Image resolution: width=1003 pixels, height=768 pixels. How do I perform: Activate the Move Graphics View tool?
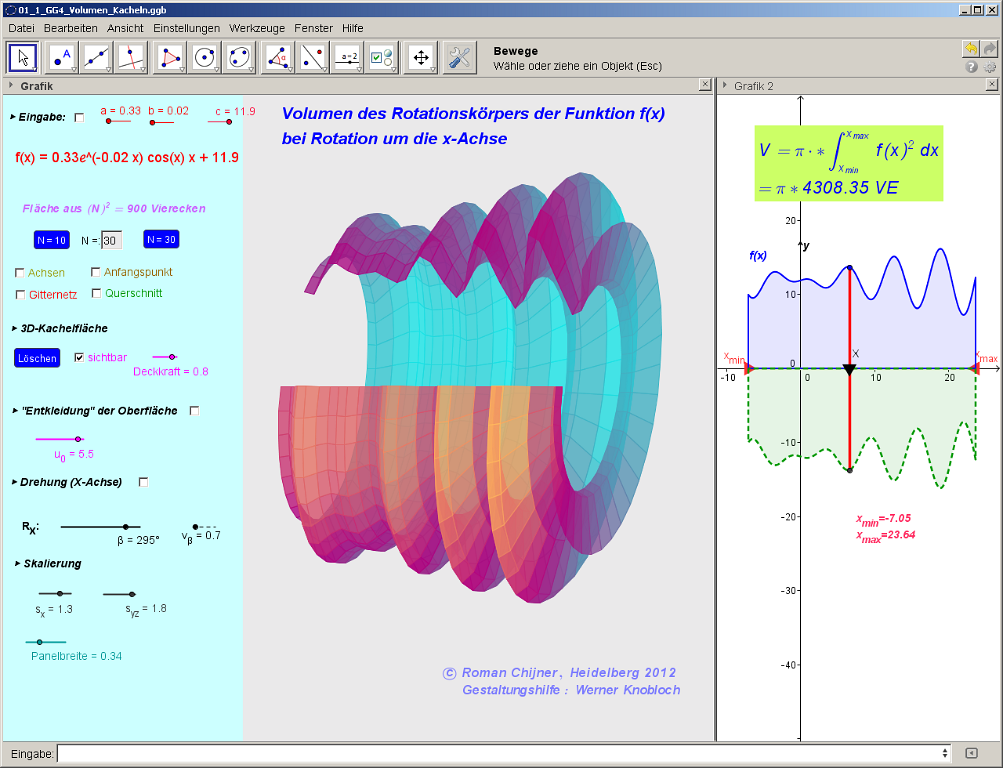(x=421, y=58)
